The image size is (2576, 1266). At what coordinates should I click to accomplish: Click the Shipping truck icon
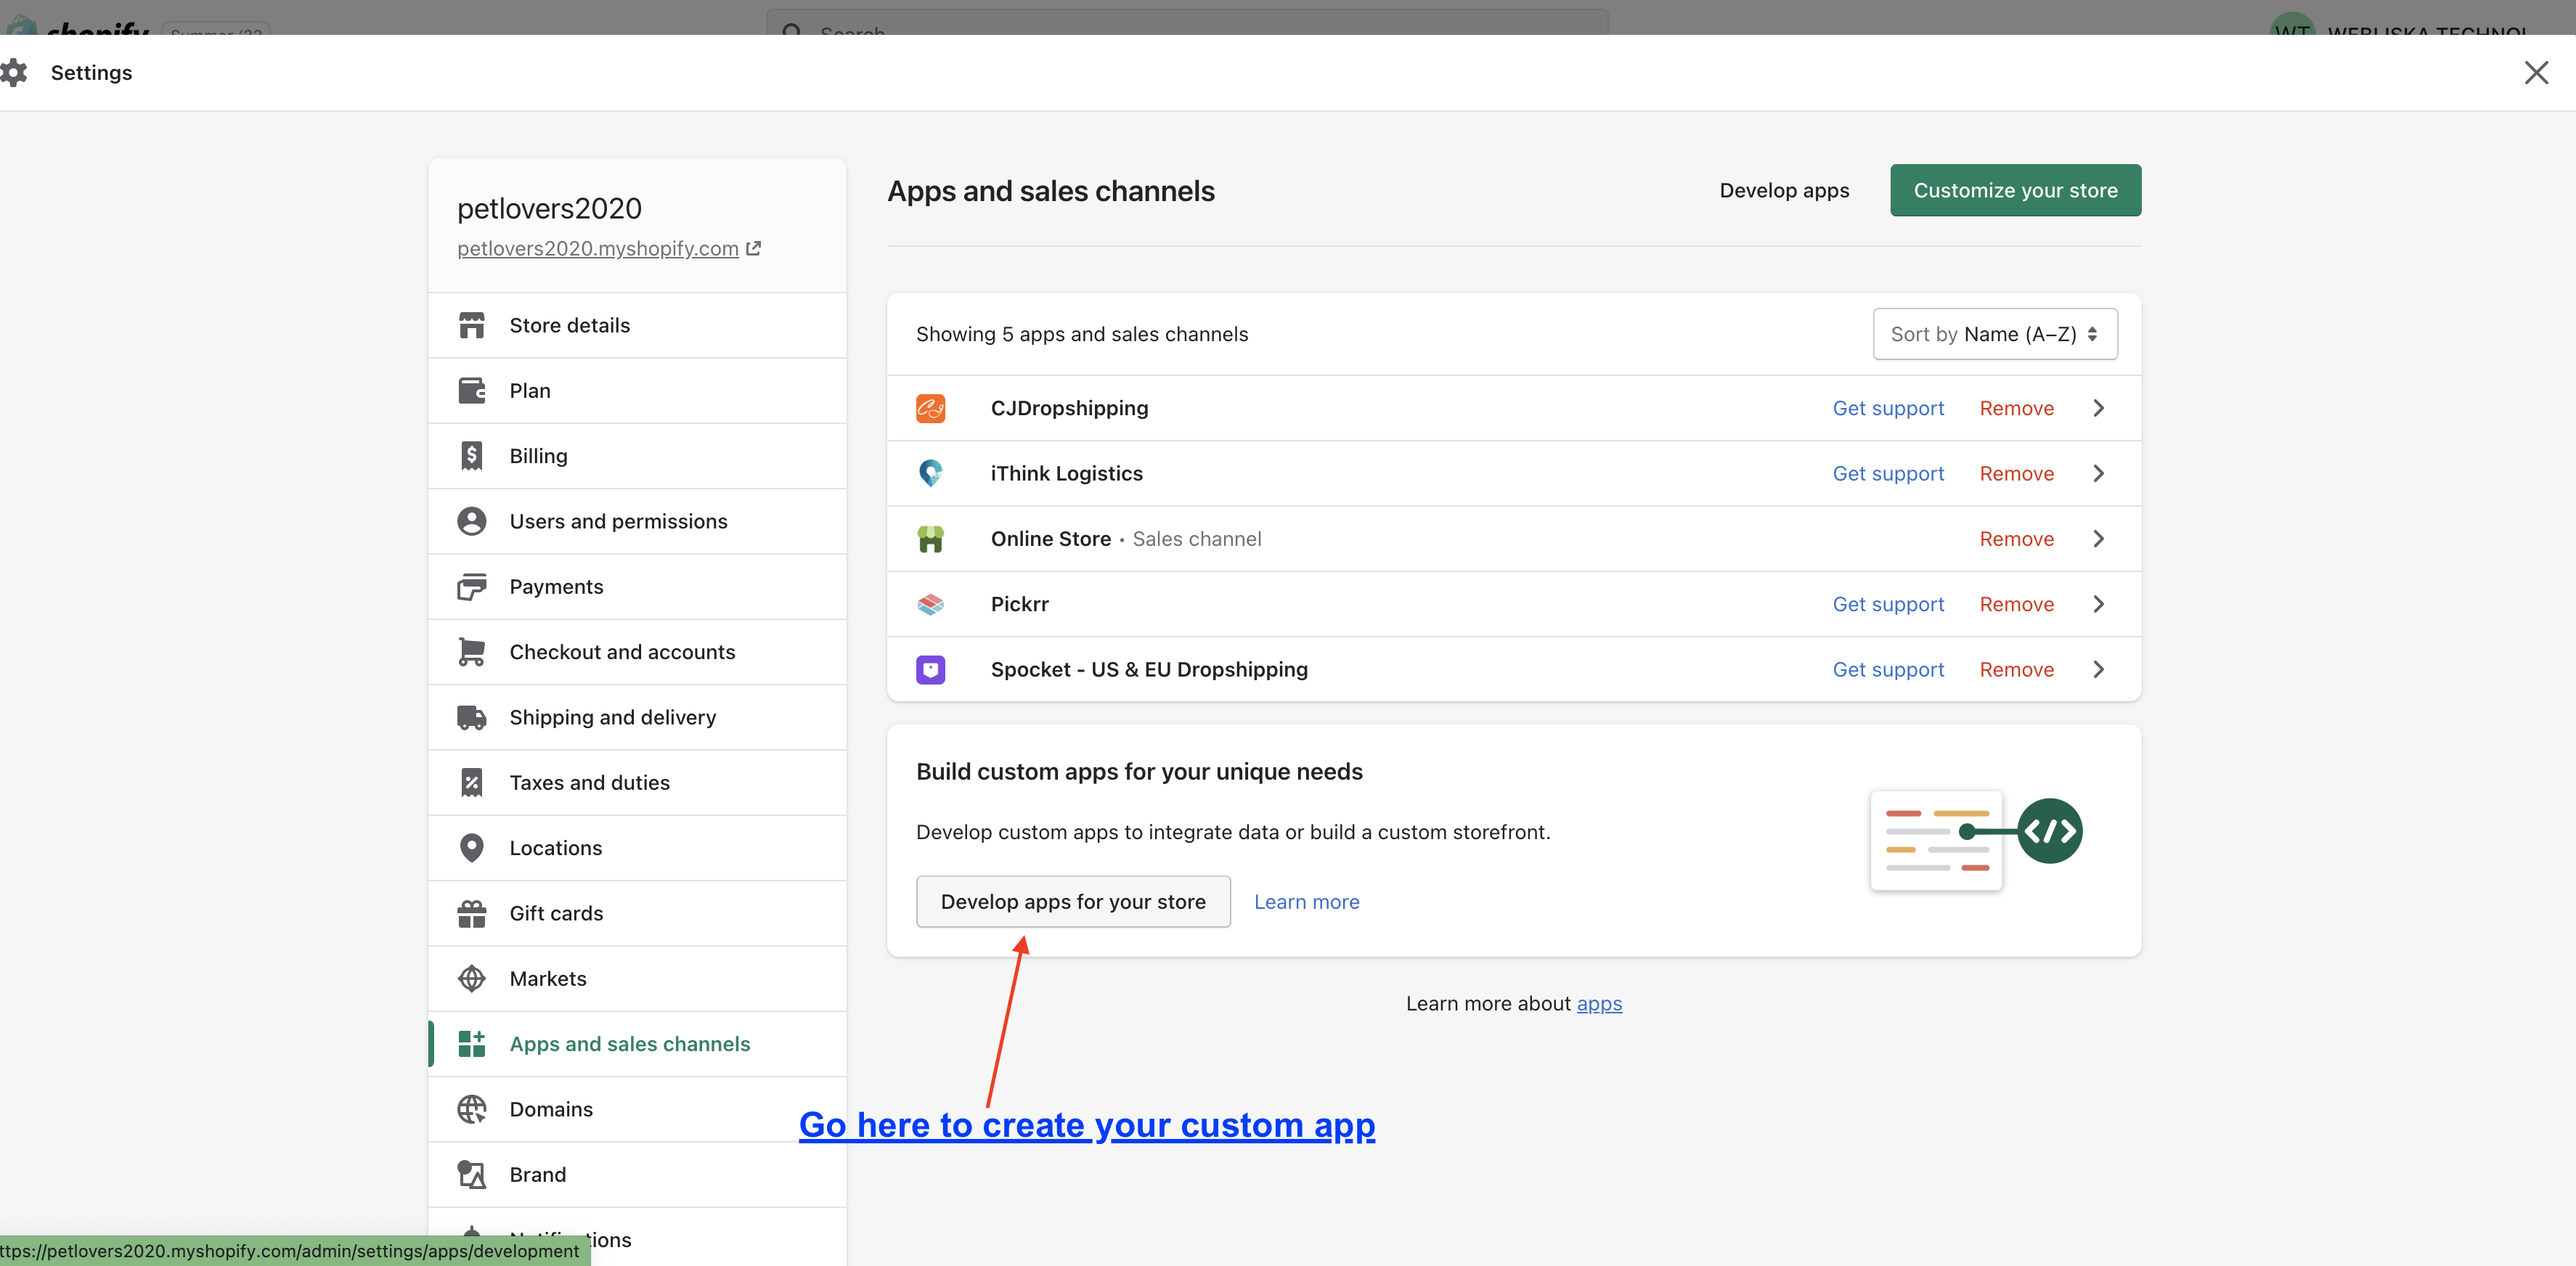471,717
